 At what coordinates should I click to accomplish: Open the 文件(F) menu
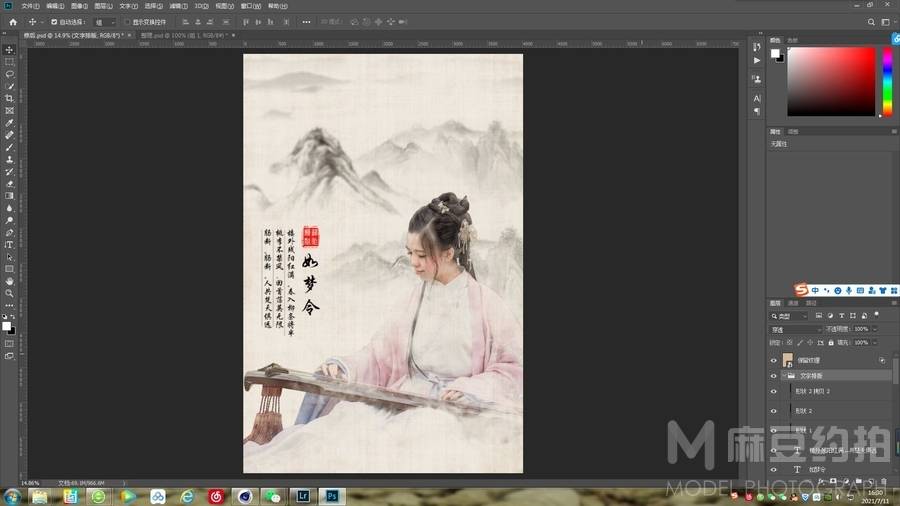[x=30, y=6]
